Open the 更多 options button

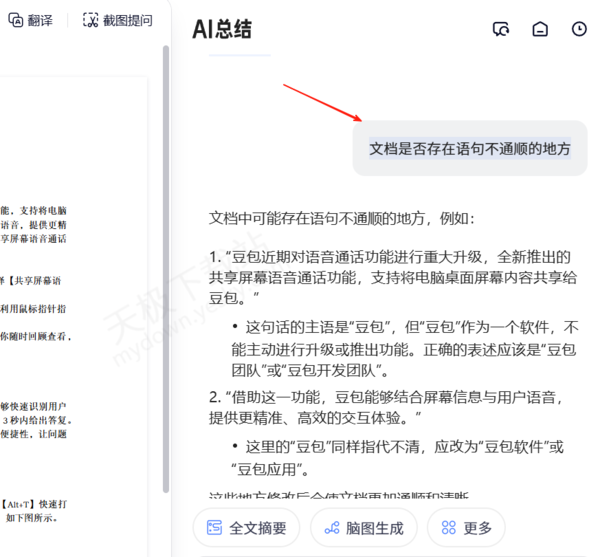[466, 528]
